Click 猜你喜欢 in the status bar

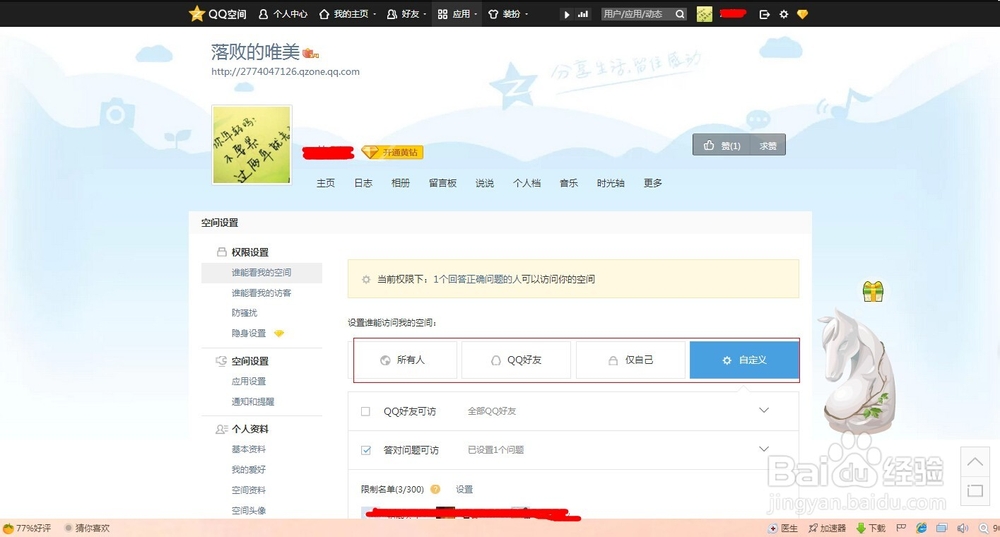(87, 528)
